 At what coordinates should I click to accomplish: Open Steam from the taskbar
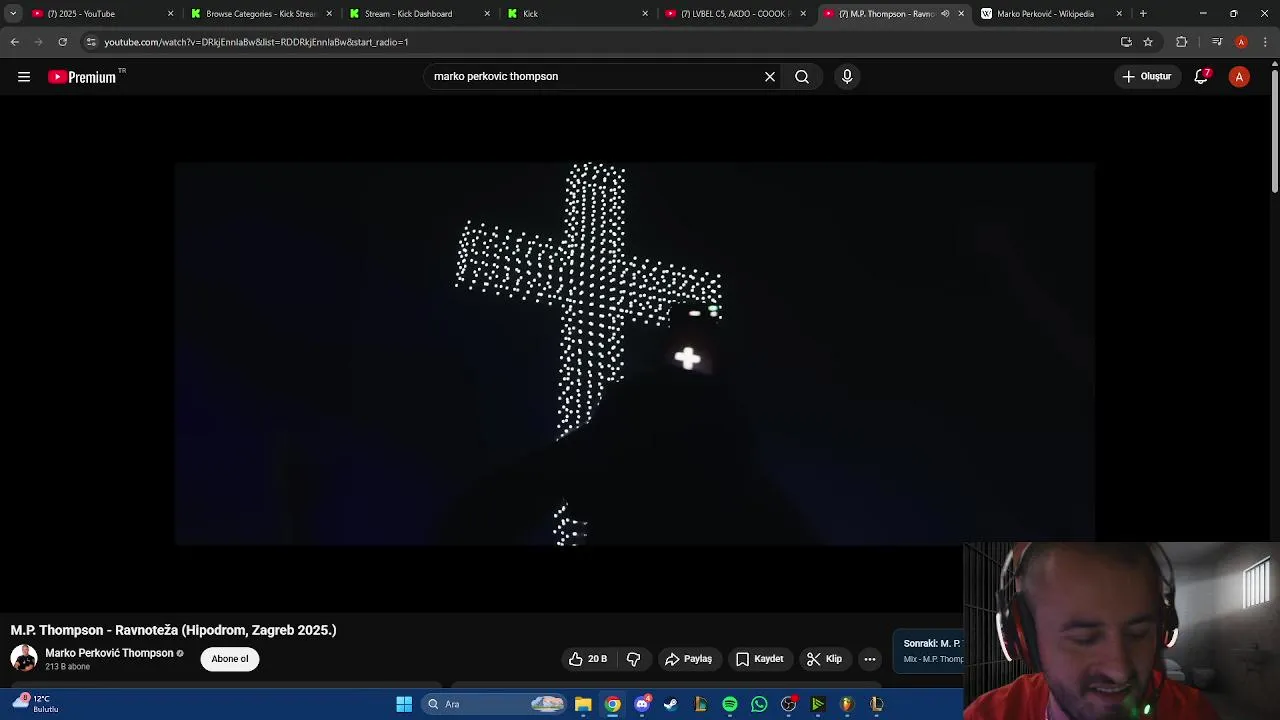point(671,704)
